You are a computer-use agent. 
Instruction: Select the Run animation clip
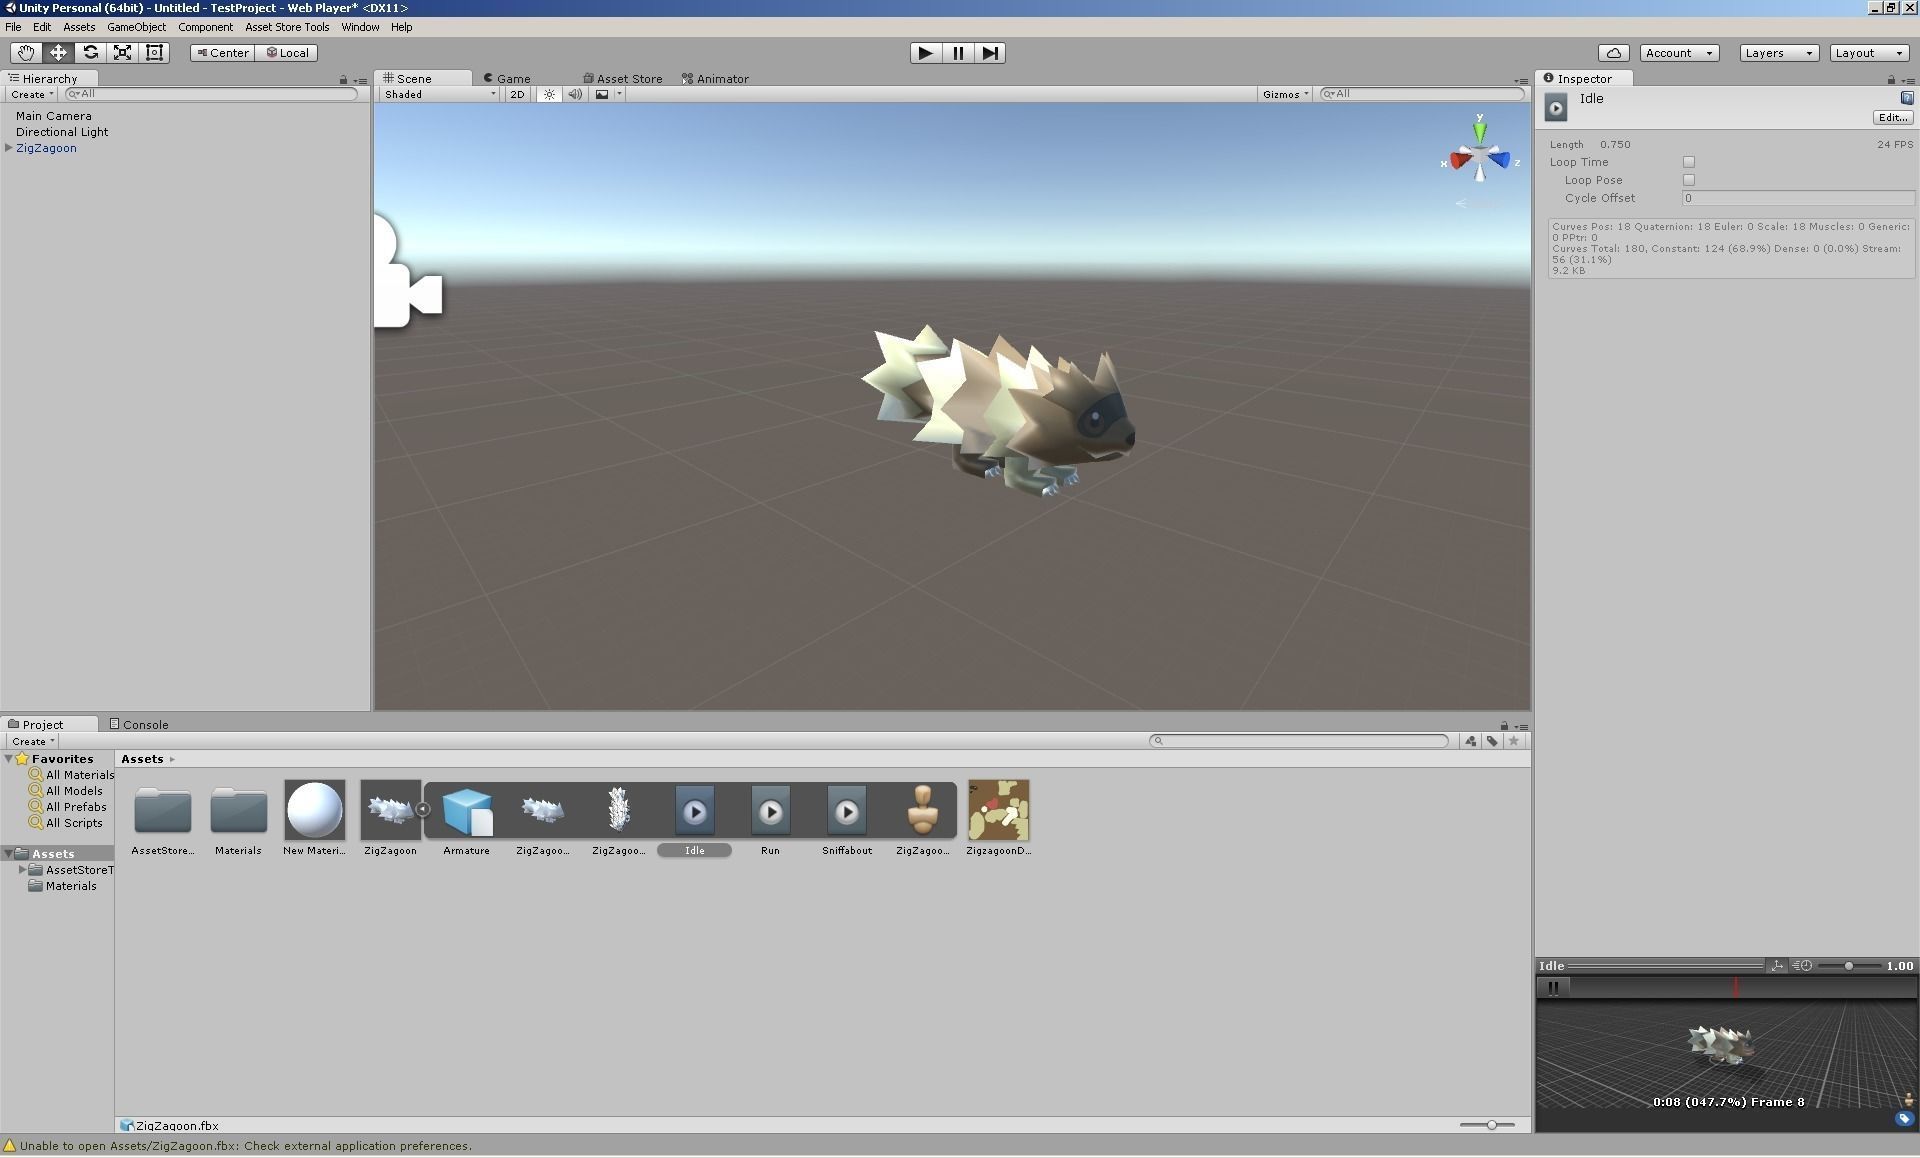click(x=770, y=818)
